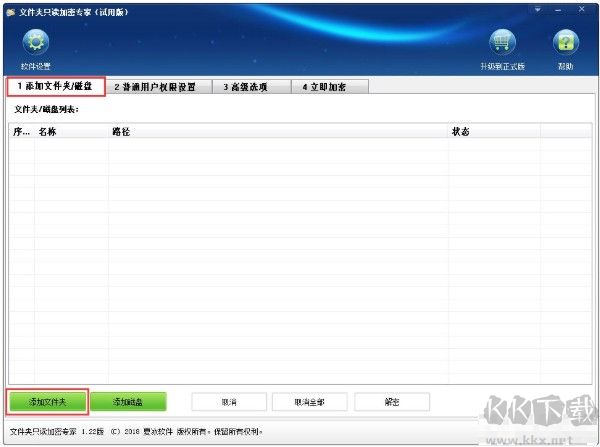This screenshot has width=600, height=447.
Task: Open the 3 高级选项 tab
Action: coord(251,87)
